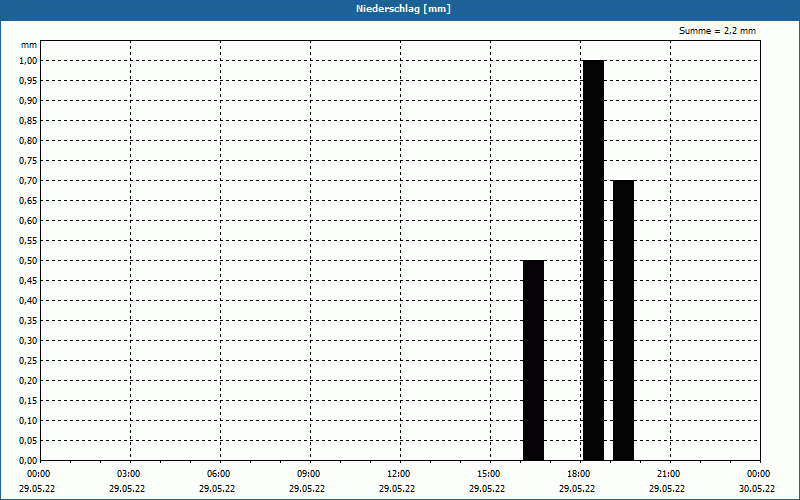
Task: Click the 0,90 y-axis label
Action: click(28, 101)
